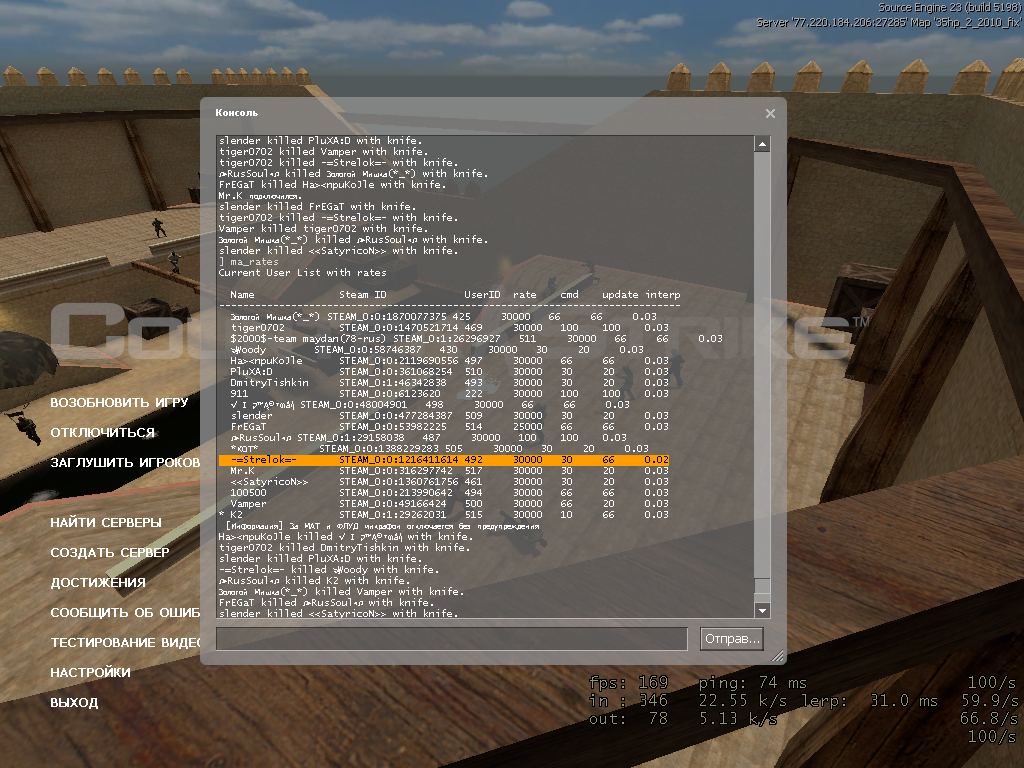The width and height of the screenshot is (1024, 768).
Task: Select ОТКЛЮЧИТЬСЯ menu item
Action: (103, 432)
